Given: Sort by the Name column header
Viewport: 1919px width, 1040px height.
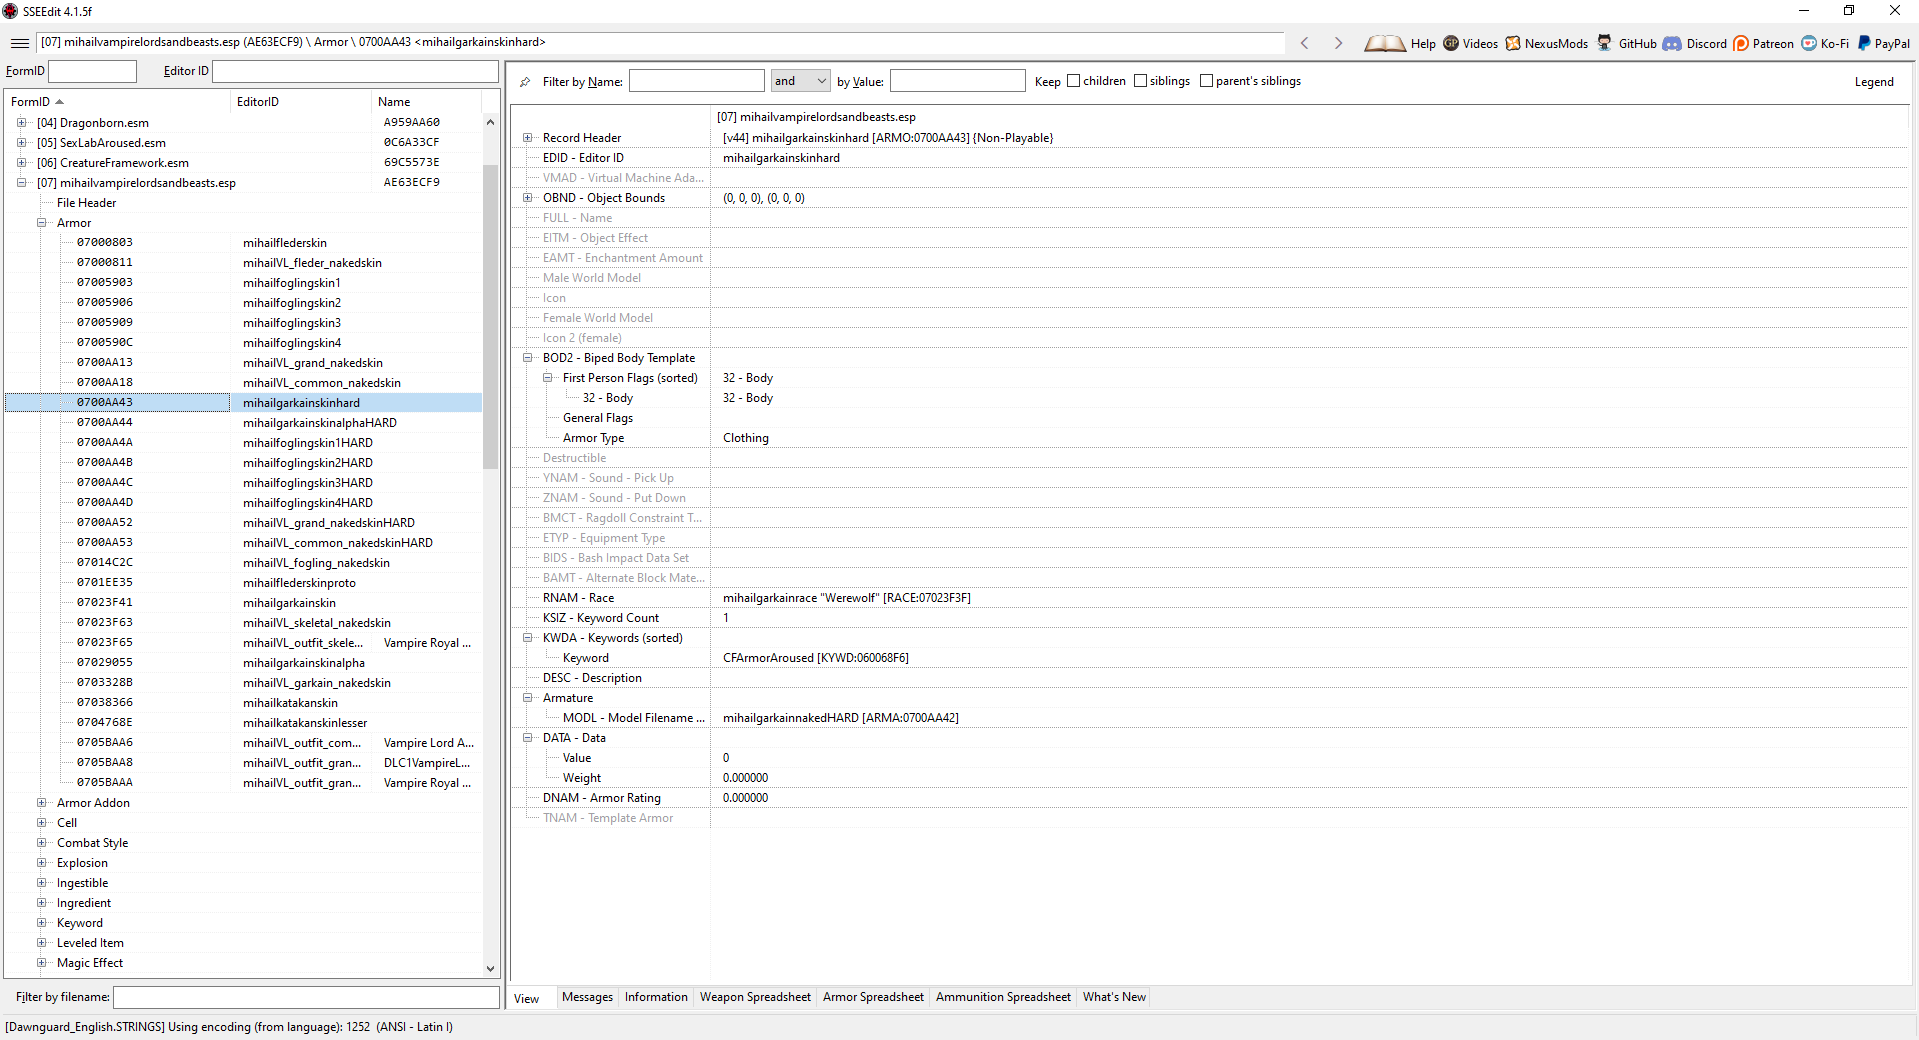Looking at the screenshot, I should point(426,102).
